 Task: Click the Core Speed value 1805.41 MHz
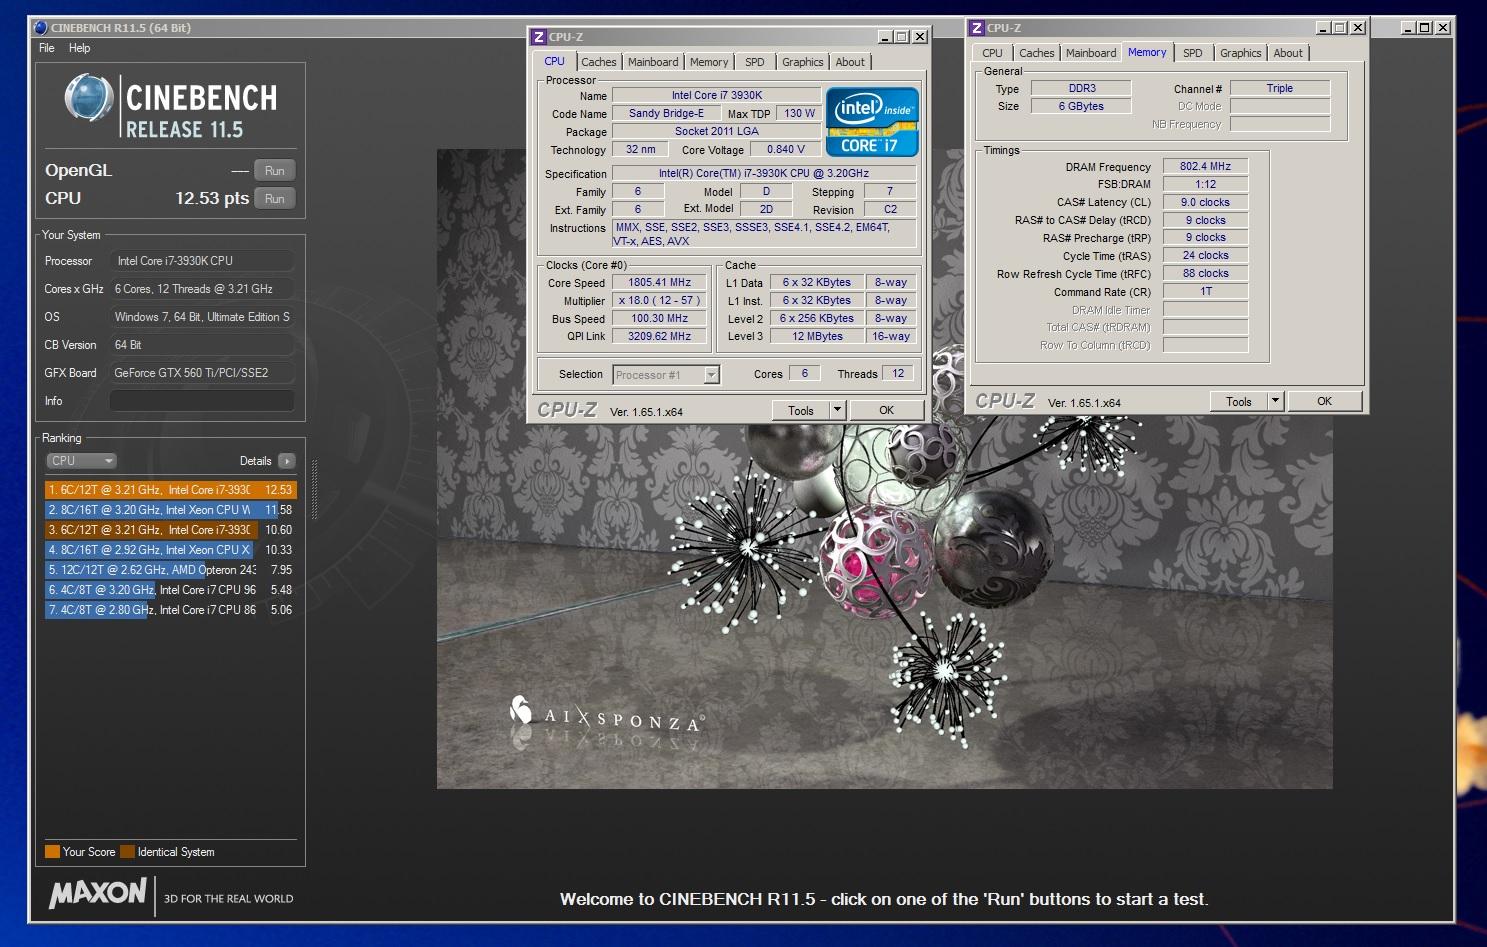pyautogui.click(x=659, y=283)
